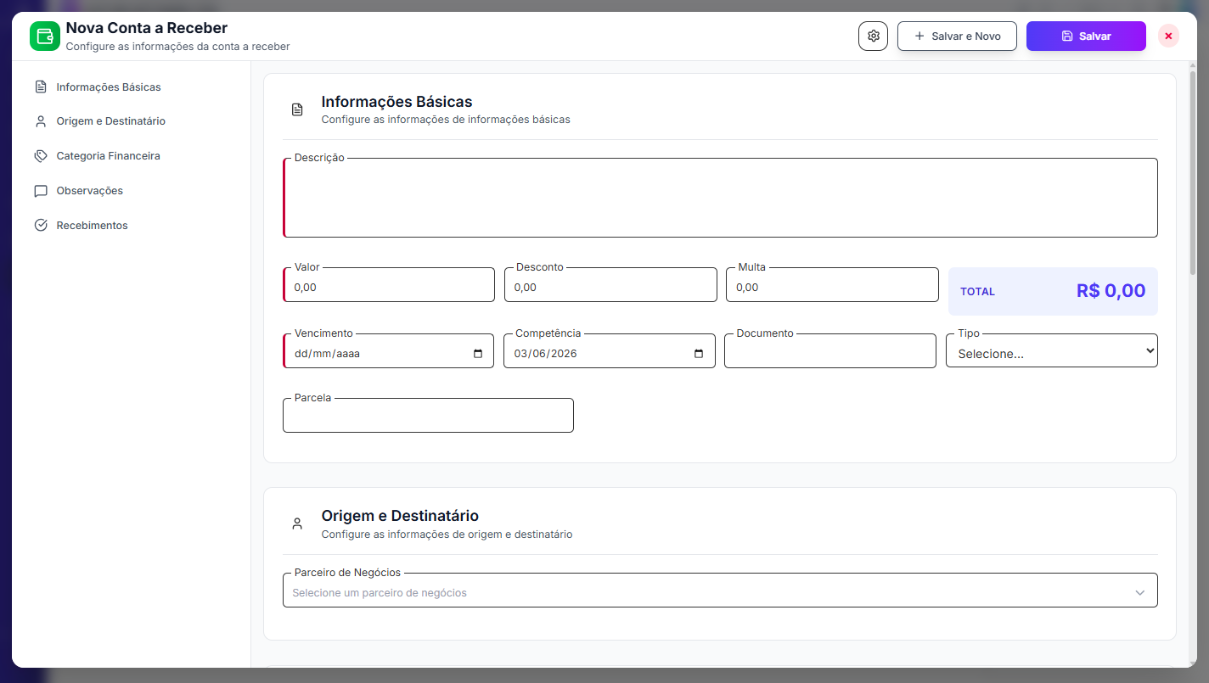Click the plus icon on Salvar e Novo

coord(920,36)
